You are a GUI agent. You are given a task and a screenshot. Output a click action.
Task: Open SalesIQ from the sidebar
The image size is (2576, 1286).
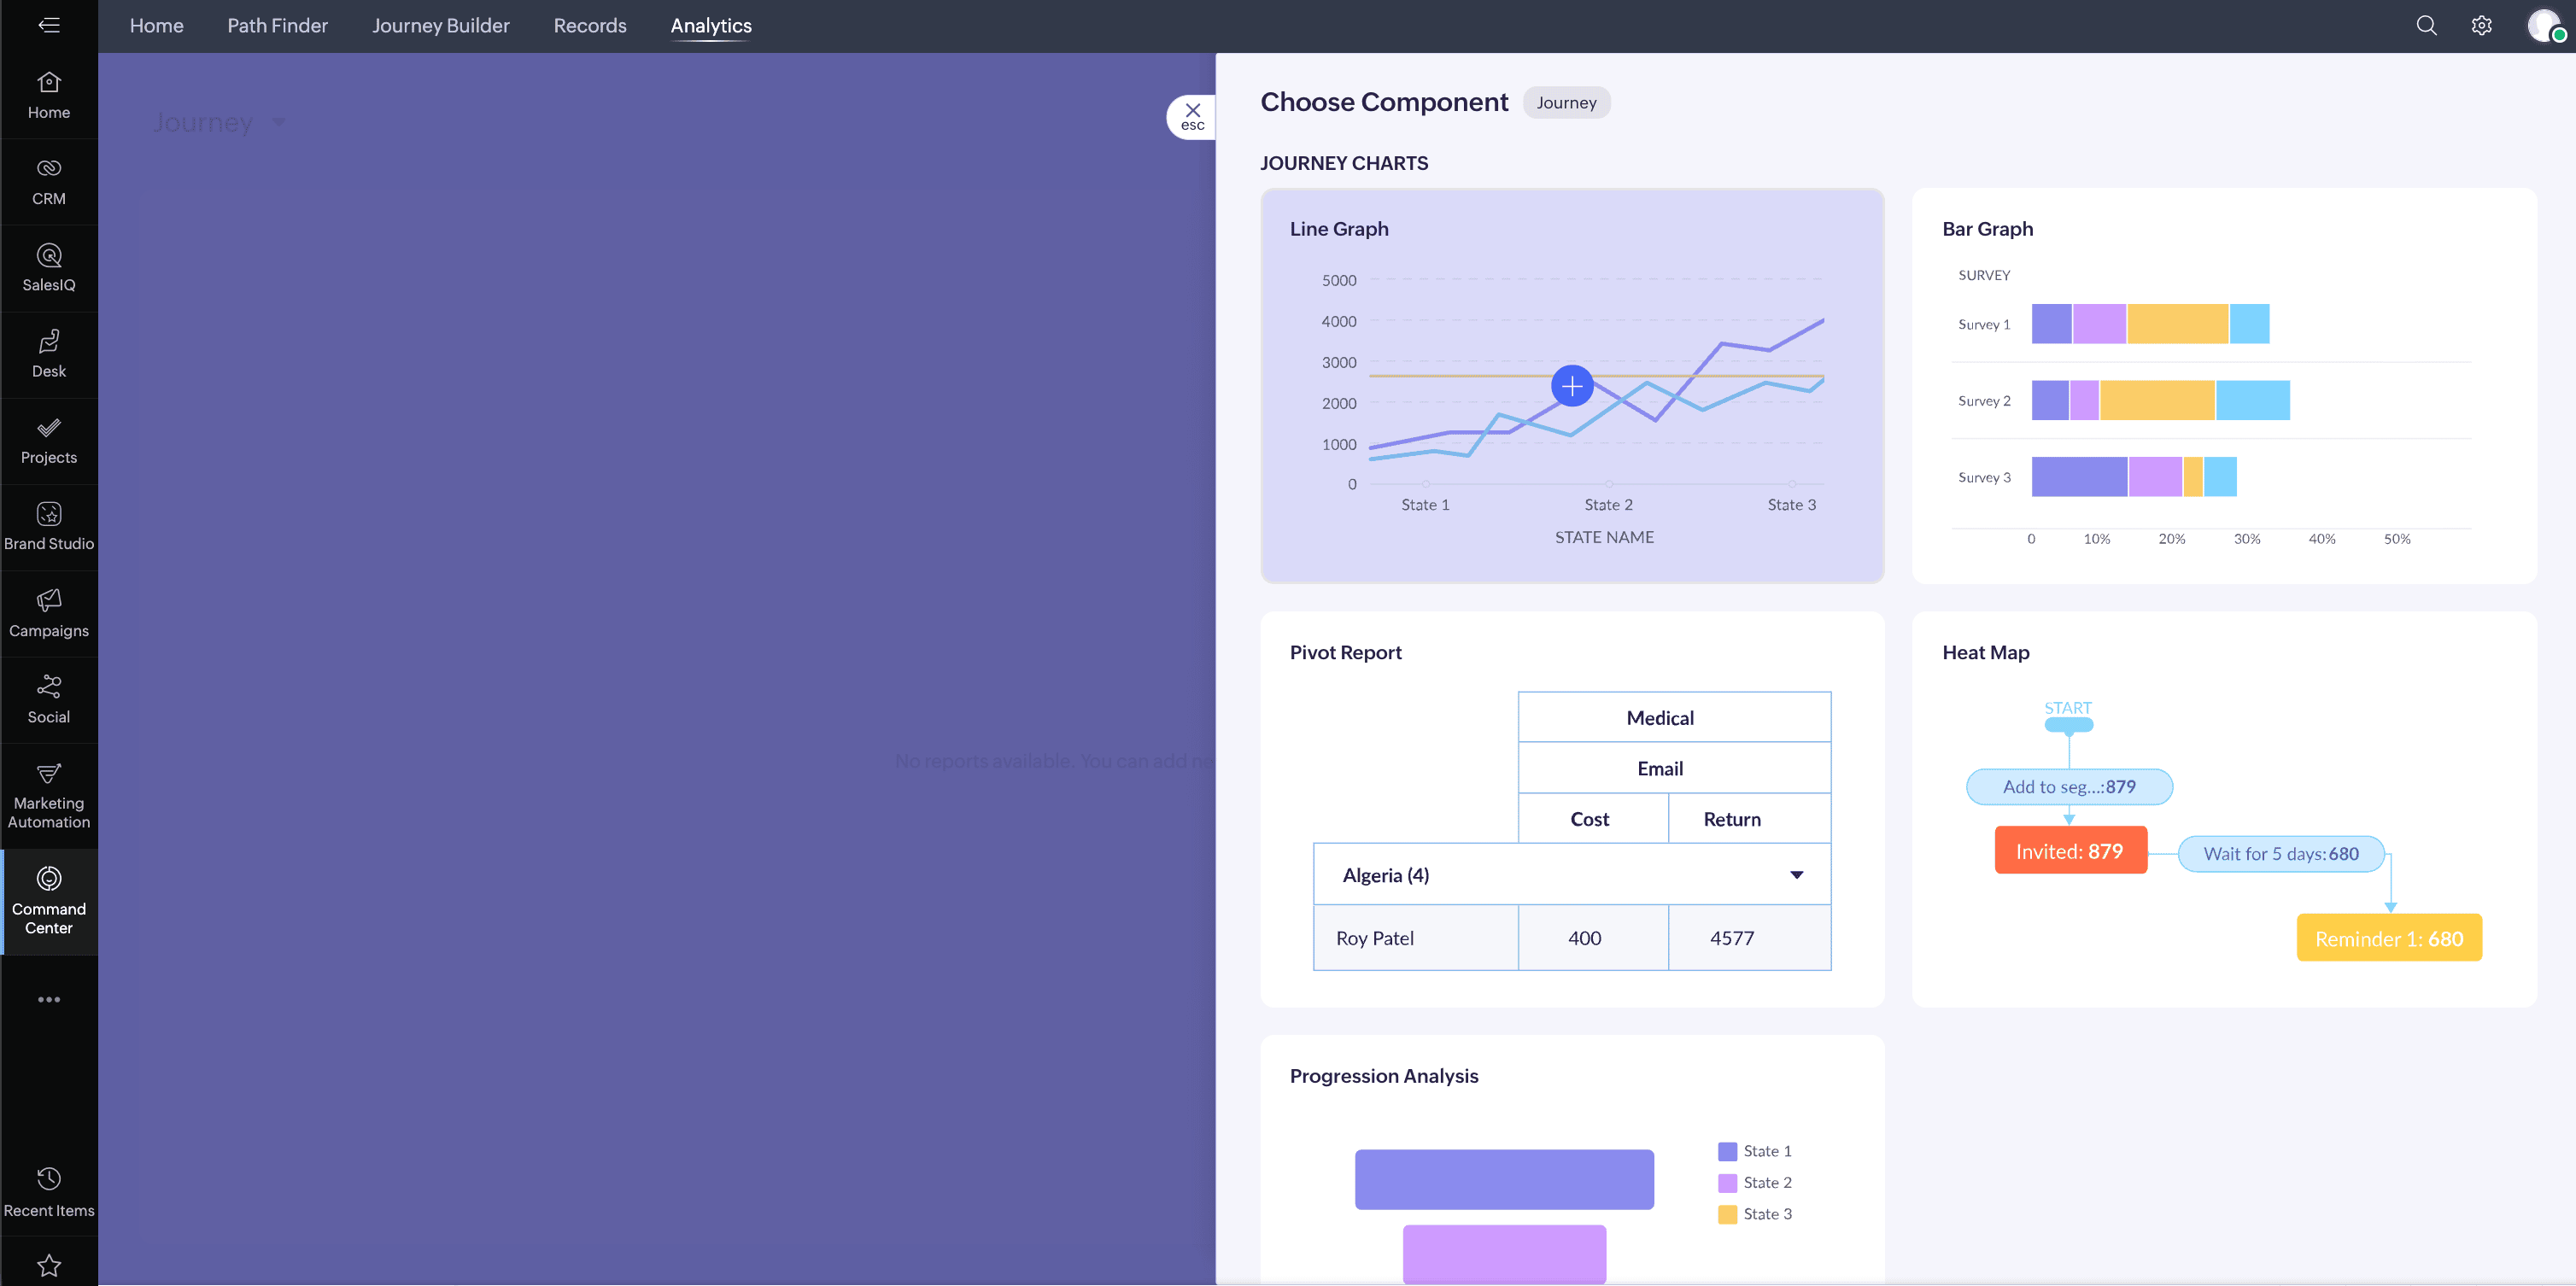(x=48, y=268)
